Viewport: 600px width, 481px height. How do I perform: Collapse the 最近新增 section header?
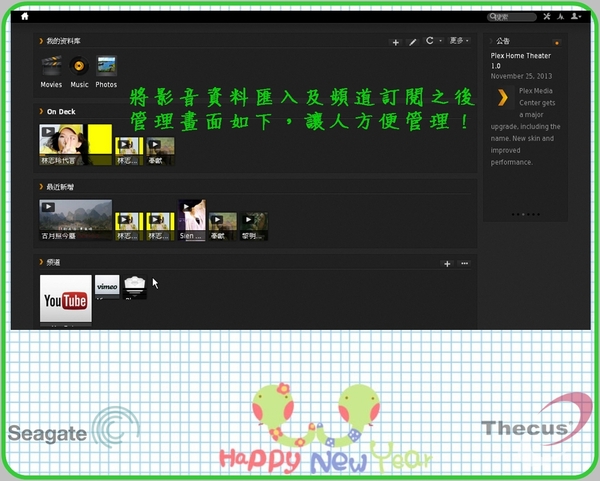tap(56, 187)
